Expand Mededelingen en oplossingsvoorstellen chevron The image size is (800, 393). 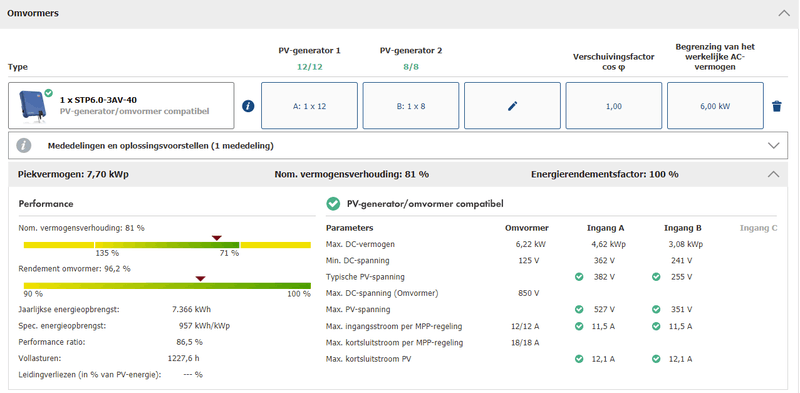773,145
